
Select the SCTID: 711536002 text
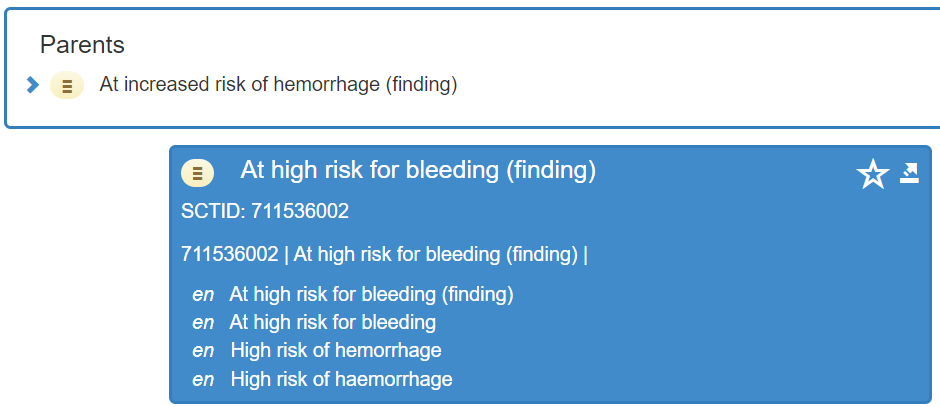(x=265, y=211)
